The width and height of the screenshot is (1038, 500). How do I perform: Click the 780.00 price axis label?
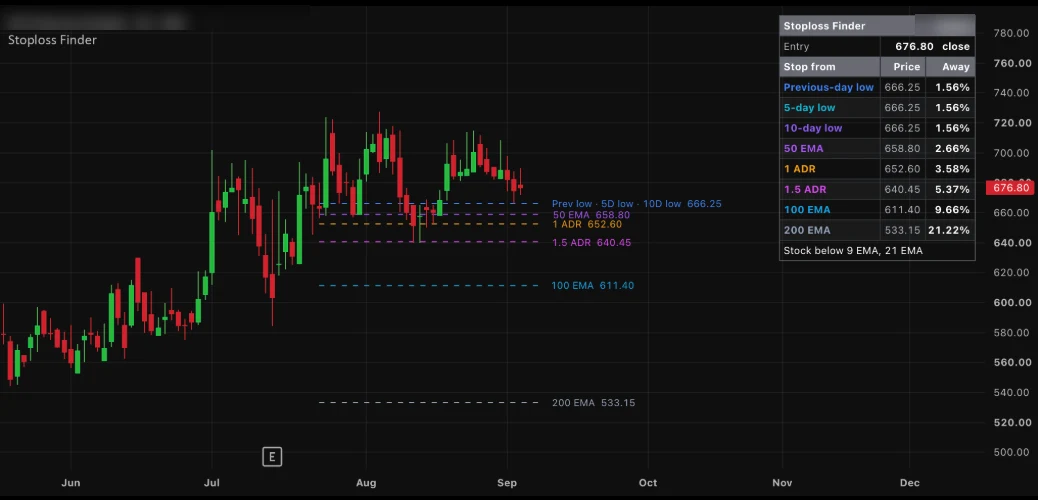point(1013,33)
